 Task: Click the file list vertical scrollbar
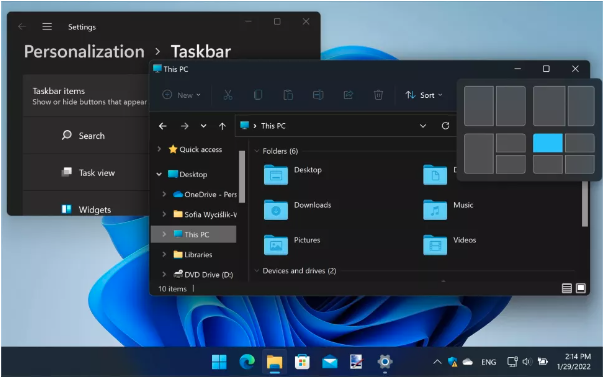pyautogui.click(x=585, y=203)
